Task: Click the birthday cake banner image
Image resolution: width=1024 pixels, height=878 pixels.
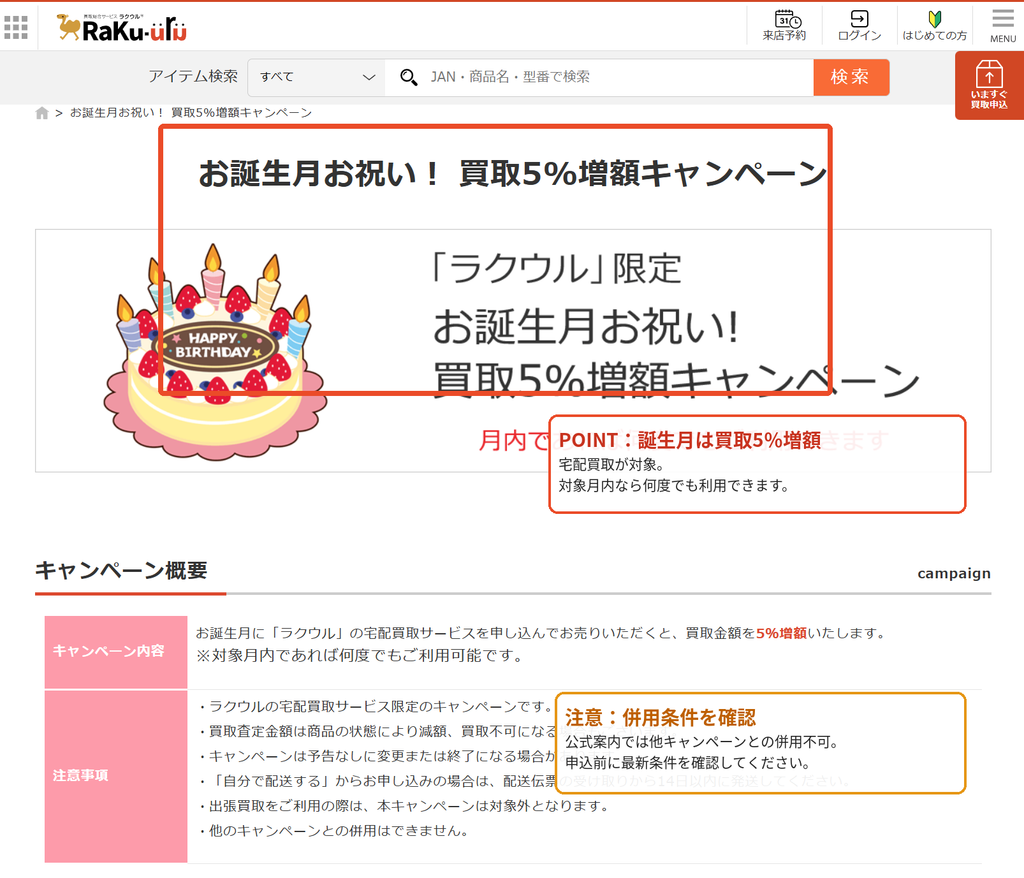Action: point(216,351)
